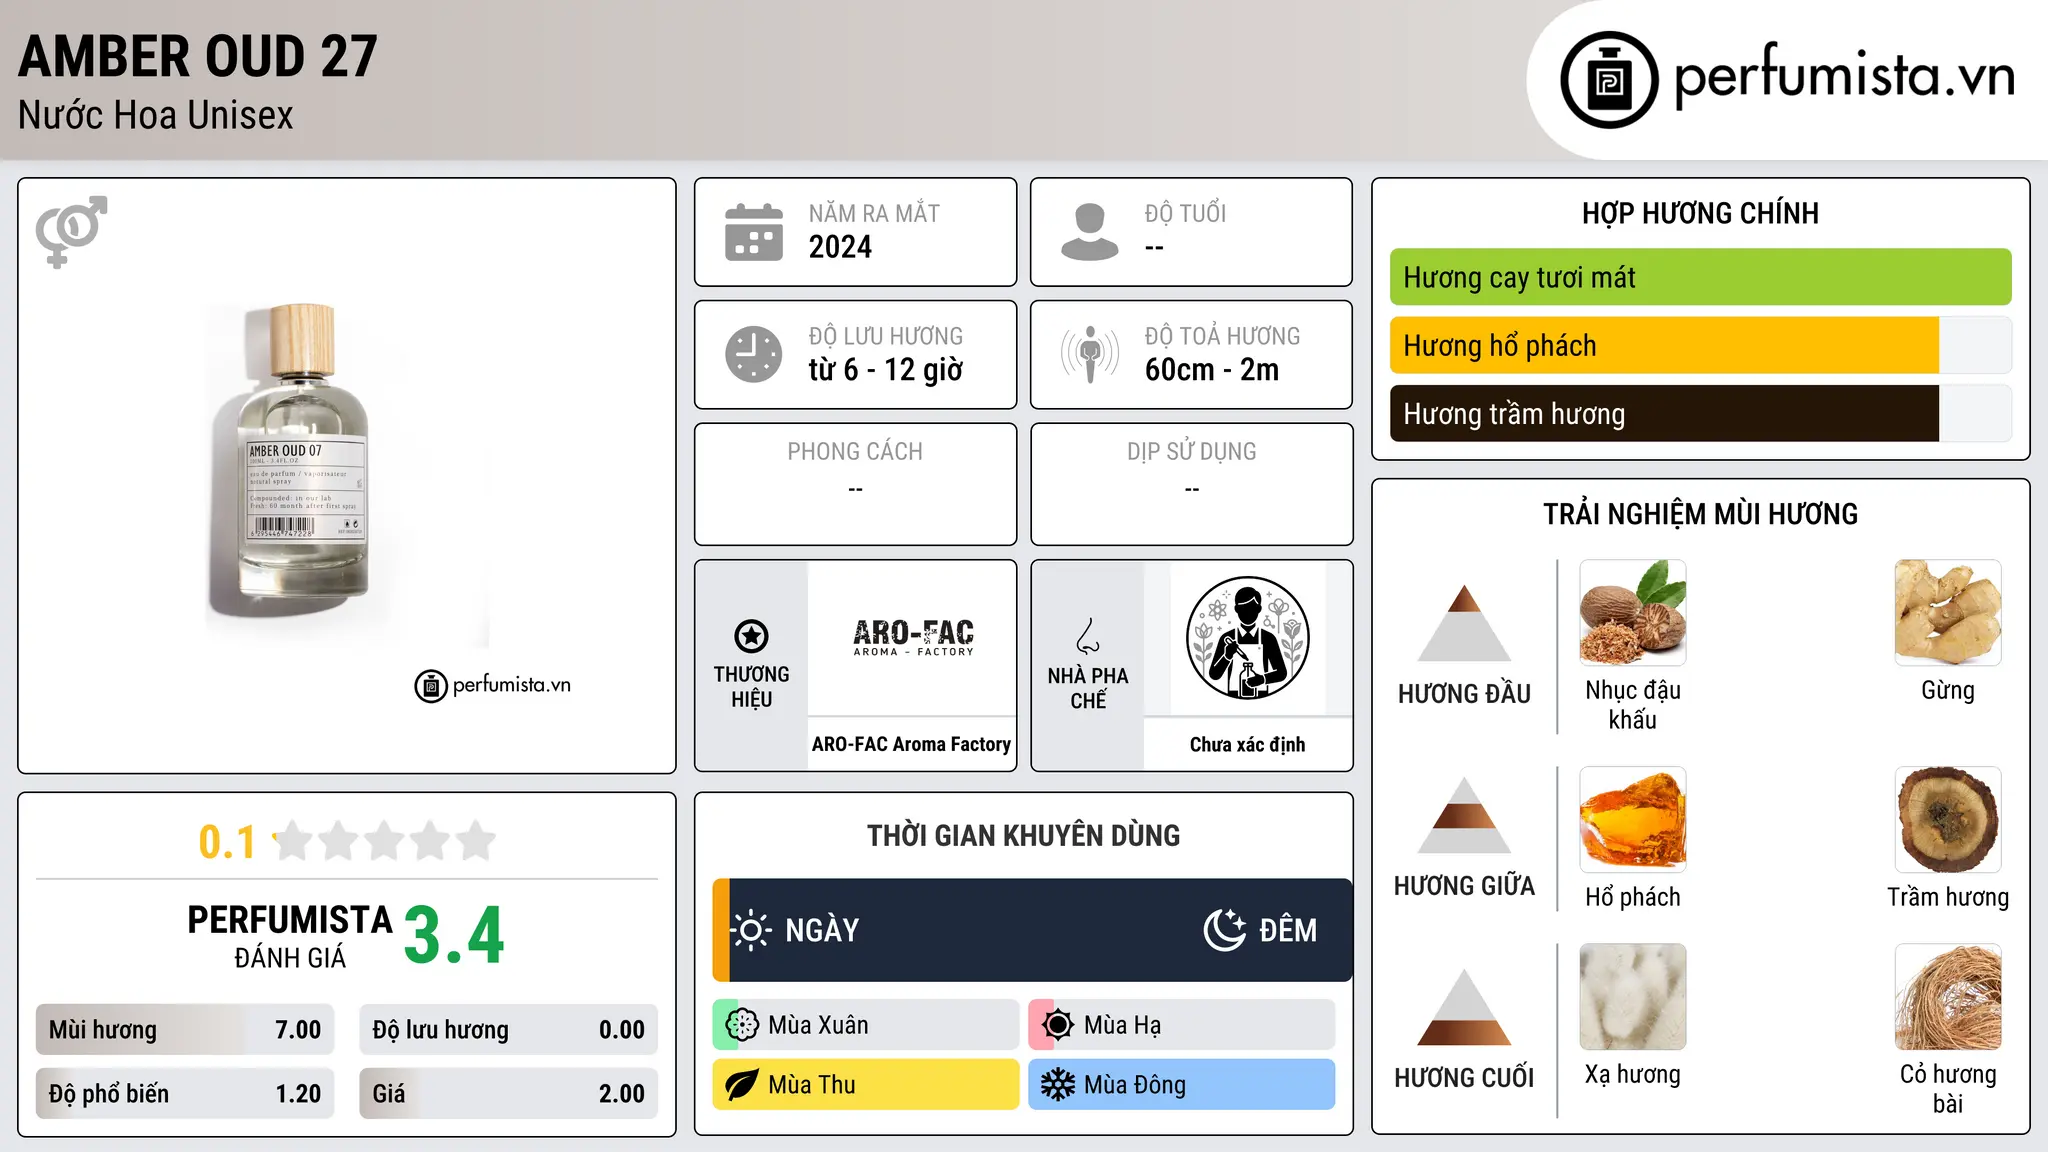Click the Giá 2.00 score bar

509,1094
